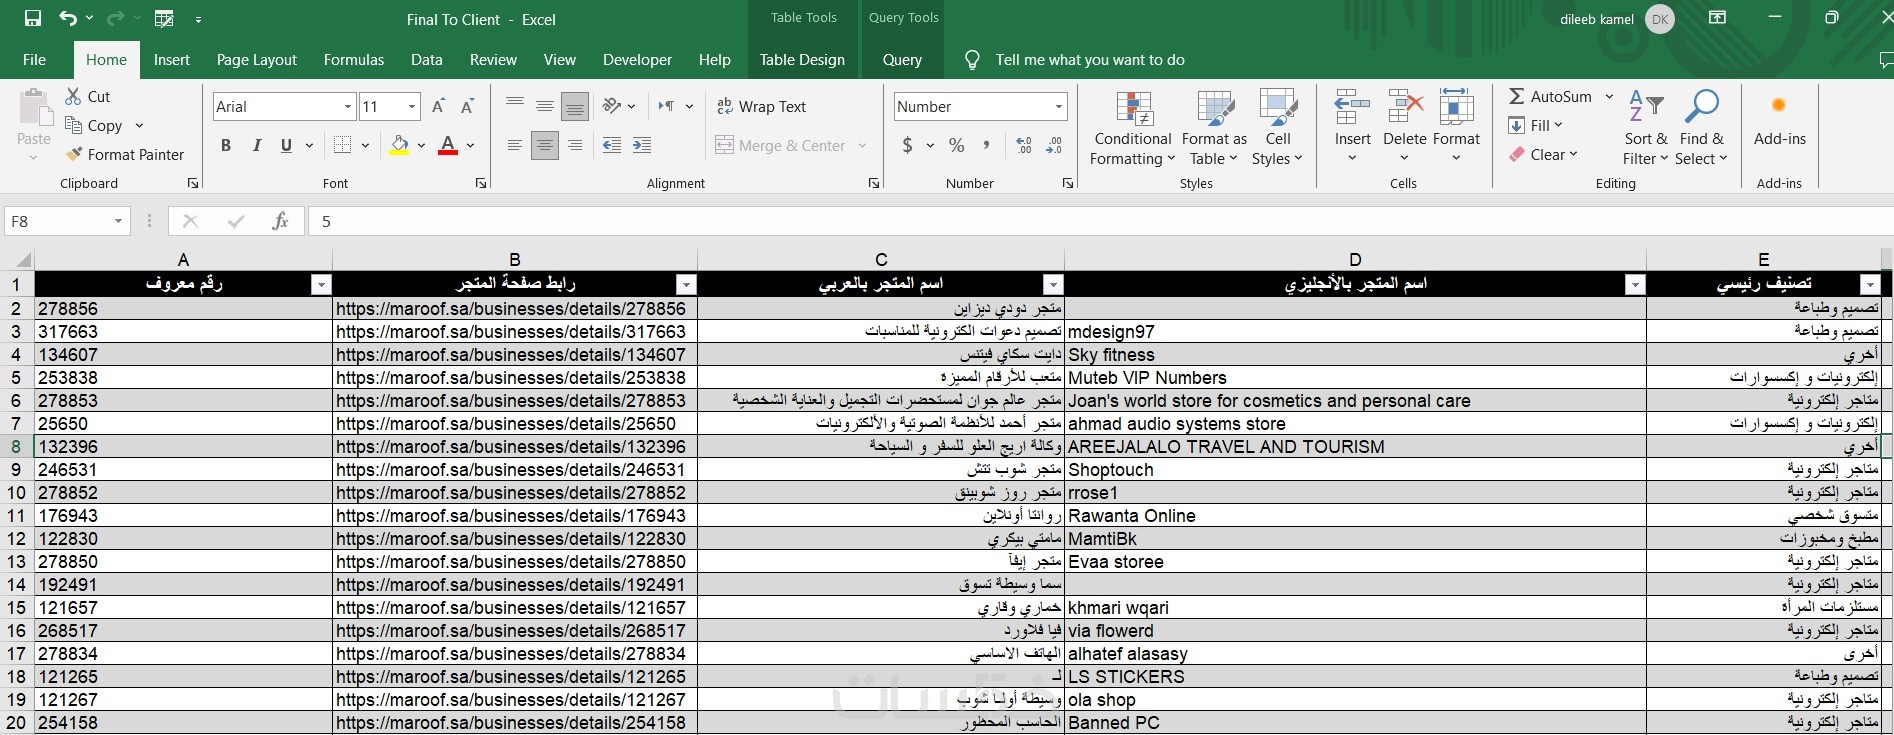Open the Table Design tab

click(802, 59)
